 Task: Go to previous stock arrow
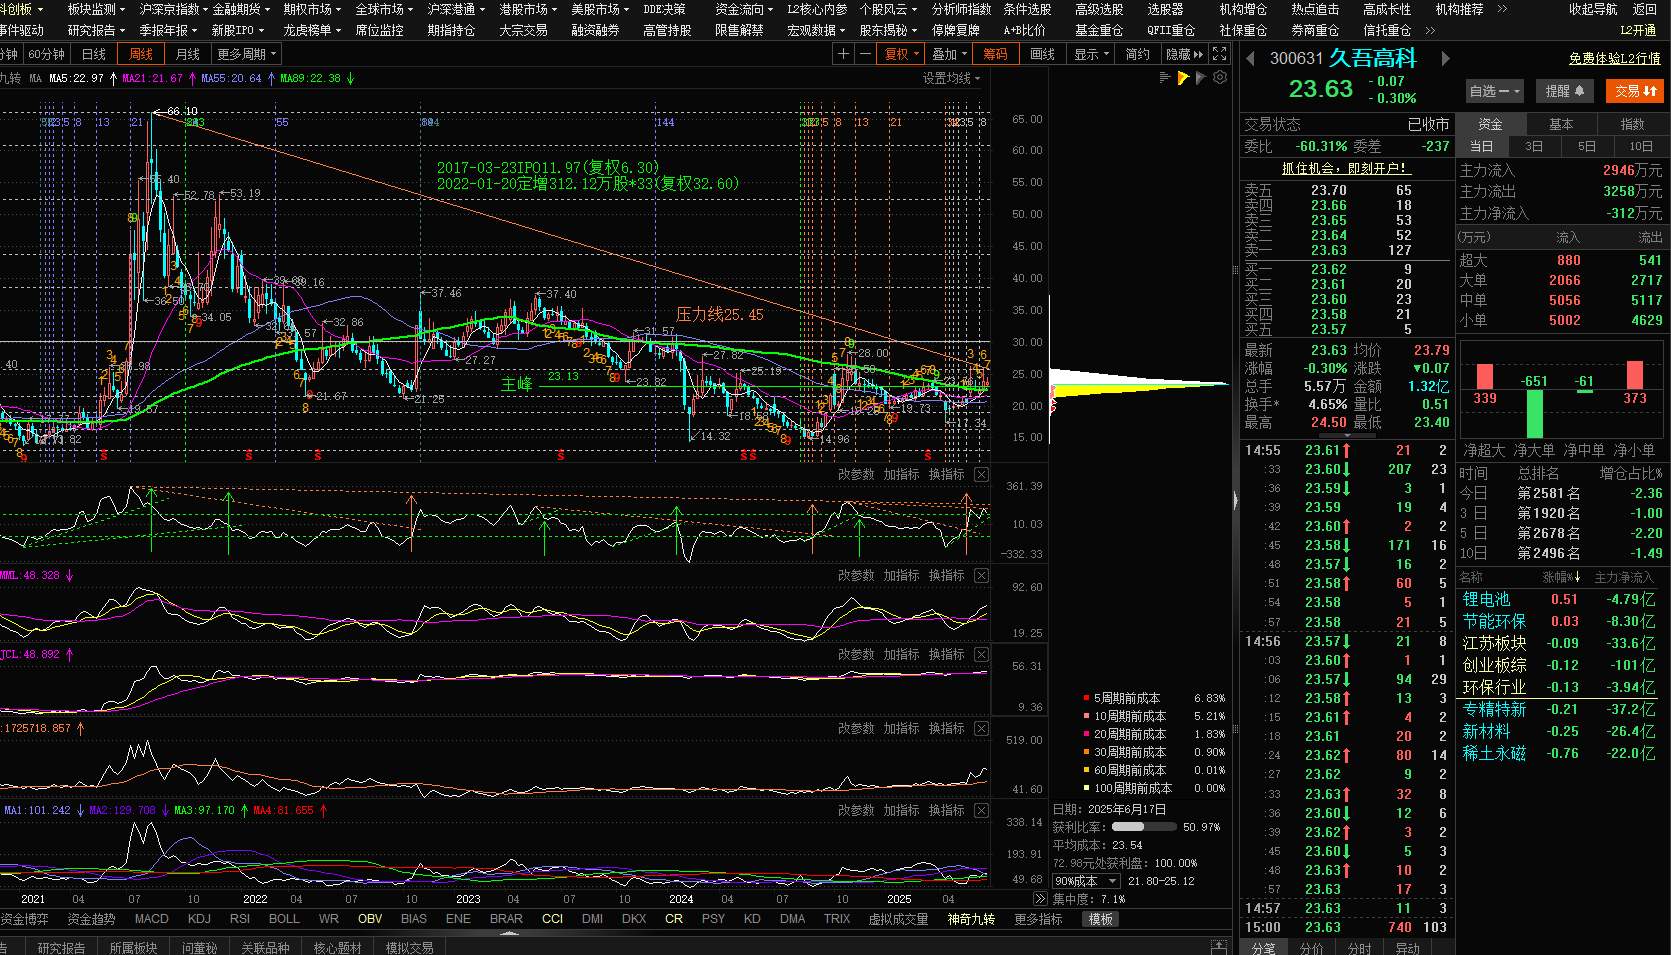(1250, 59)
